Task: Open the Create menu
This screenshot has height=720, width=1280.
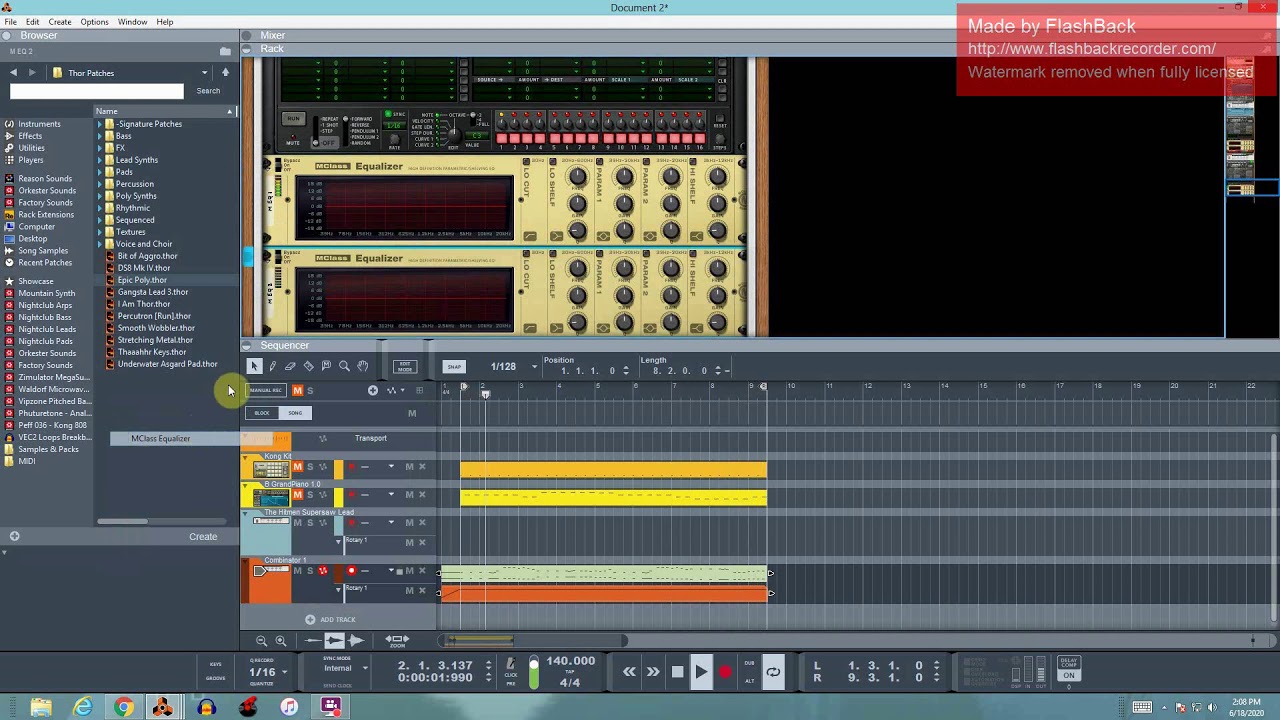Action: (60, 22)
